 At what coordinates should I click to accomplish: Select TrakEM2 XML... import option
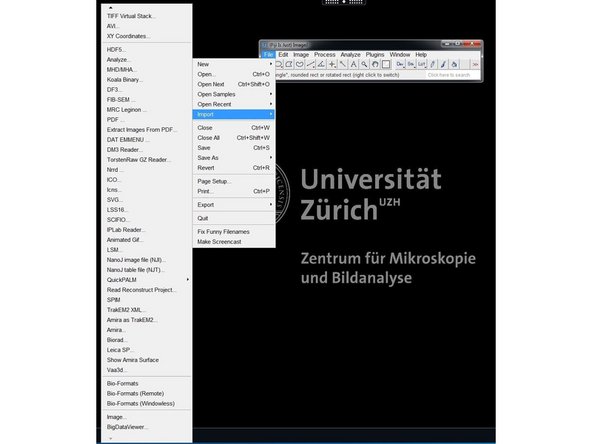pyautogui.click(x=147, y=310)
